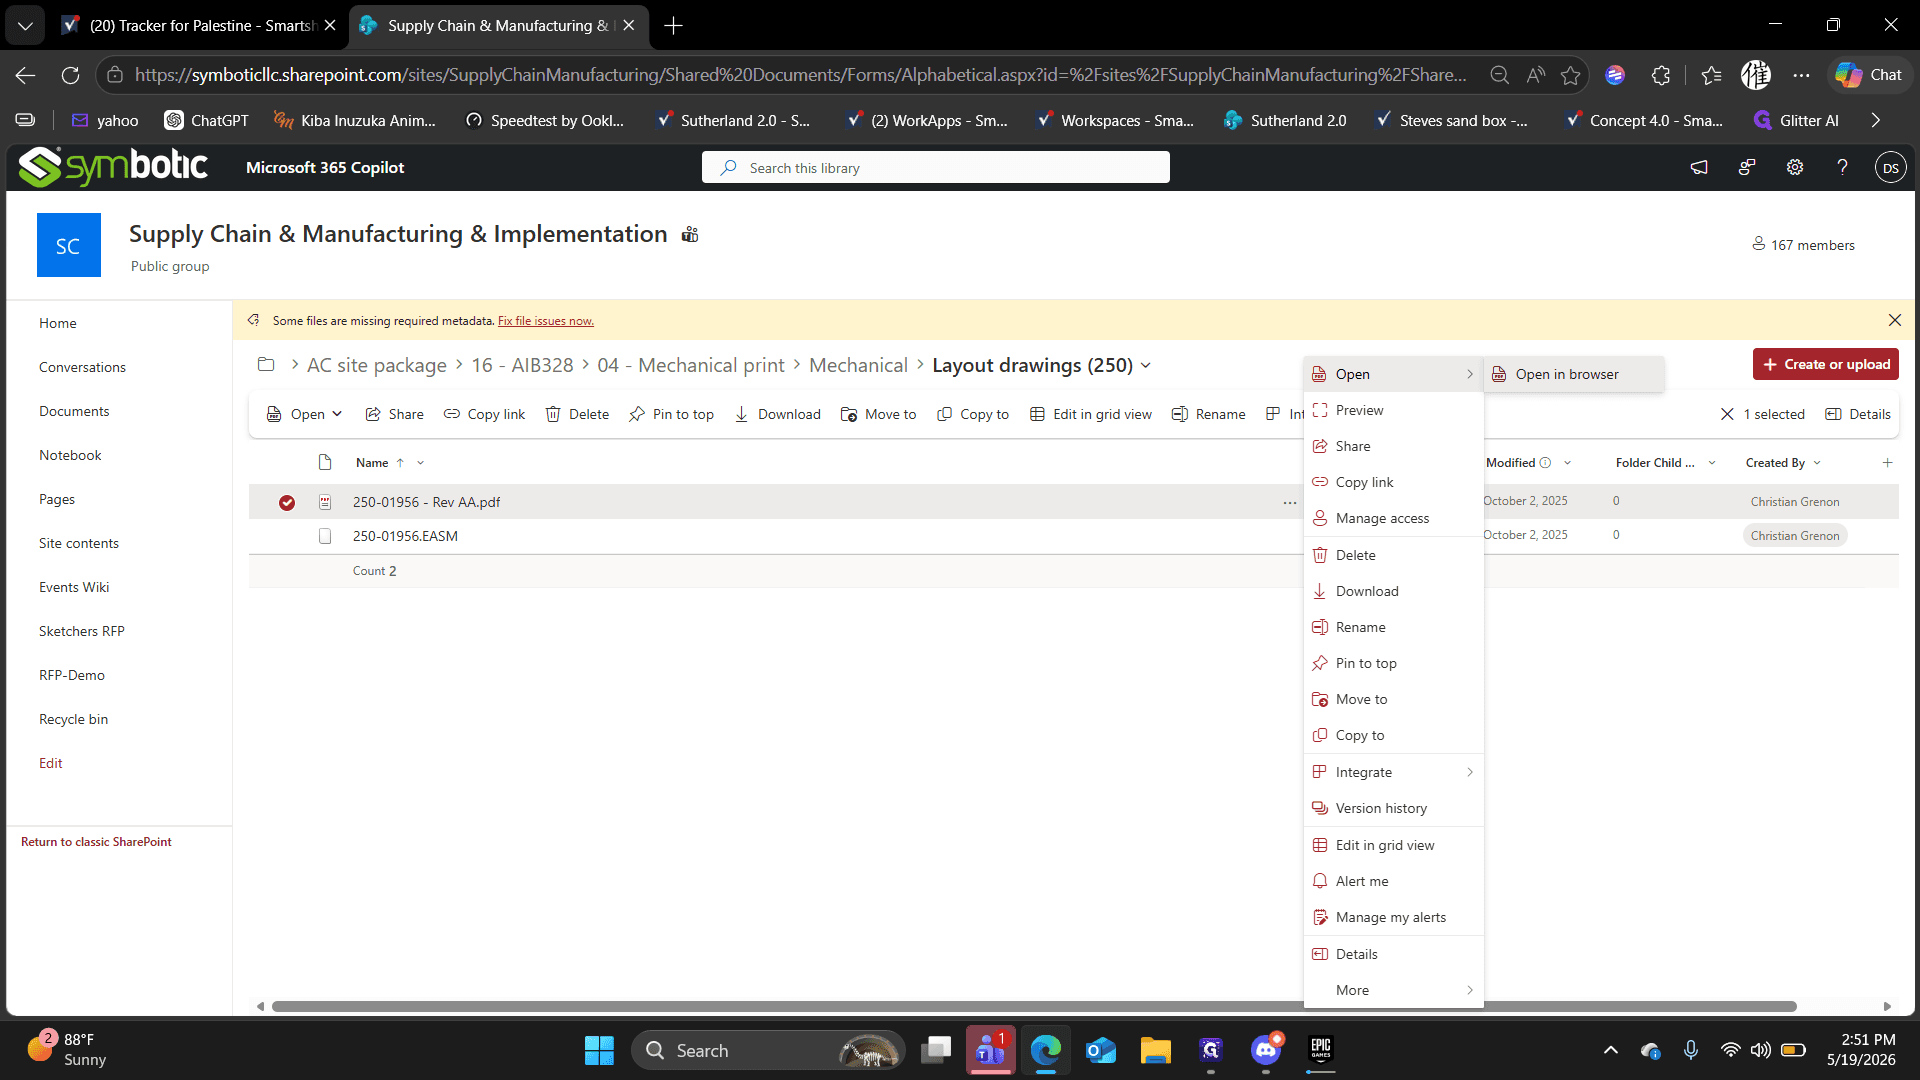The height and width of the screenshot is (1080, 1920).
Task: Favorite this page with the star icon
Action: point(1570,75)
